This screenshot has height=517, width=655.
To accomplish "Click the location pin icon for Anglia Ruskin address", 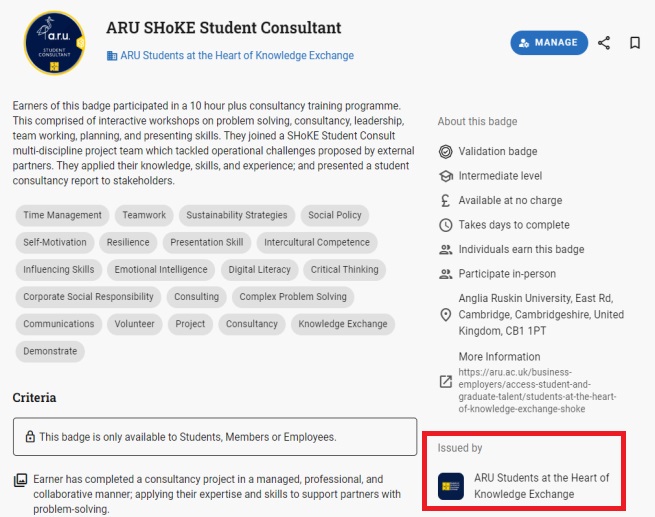I will (445, 314).
